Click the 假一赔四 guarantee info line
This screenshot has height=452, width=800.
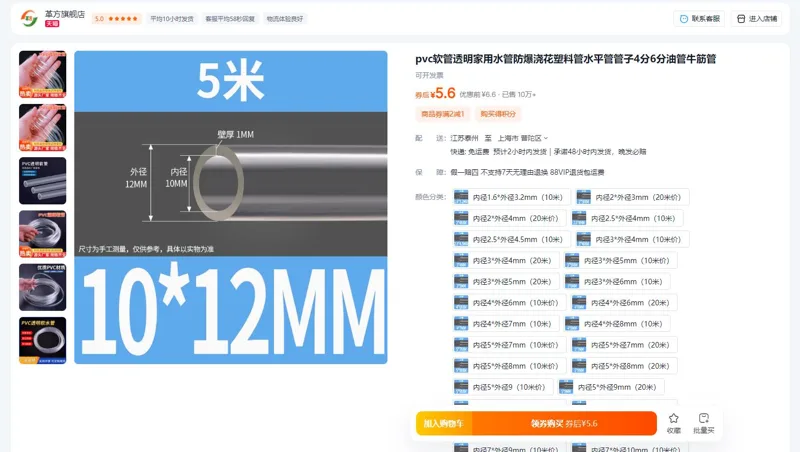(x=527, y=172)
